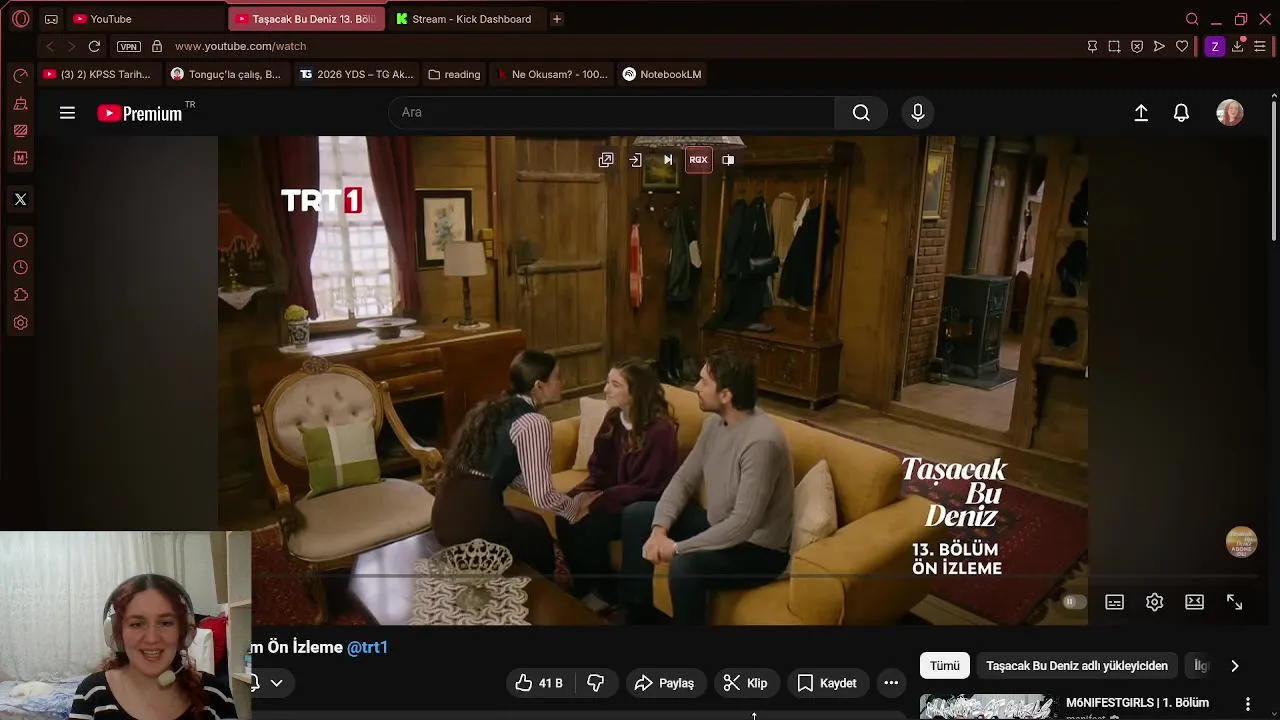Take a snapshot with the capture icon
Viewport: 1280px width, 720px height.
click(1114, 46)
